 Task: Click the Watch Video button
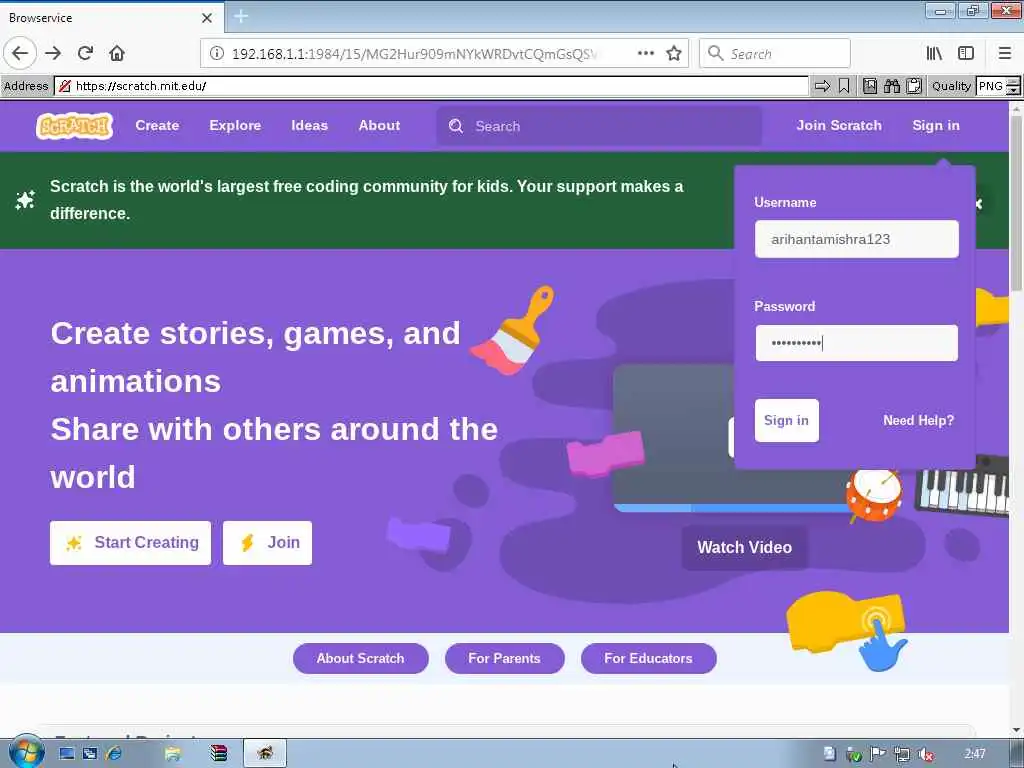[x=744, y=547]
